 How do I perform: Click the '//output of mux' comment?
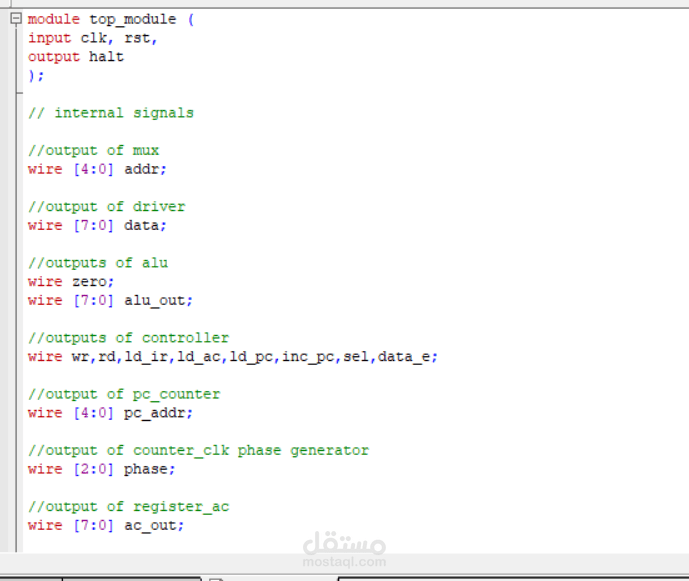pos(93,150)
